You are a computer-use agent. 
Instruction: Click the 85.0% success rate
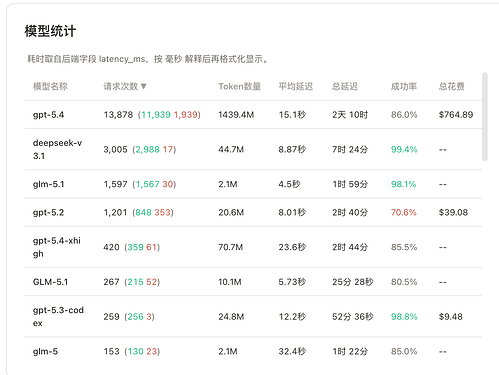(404, 351)
